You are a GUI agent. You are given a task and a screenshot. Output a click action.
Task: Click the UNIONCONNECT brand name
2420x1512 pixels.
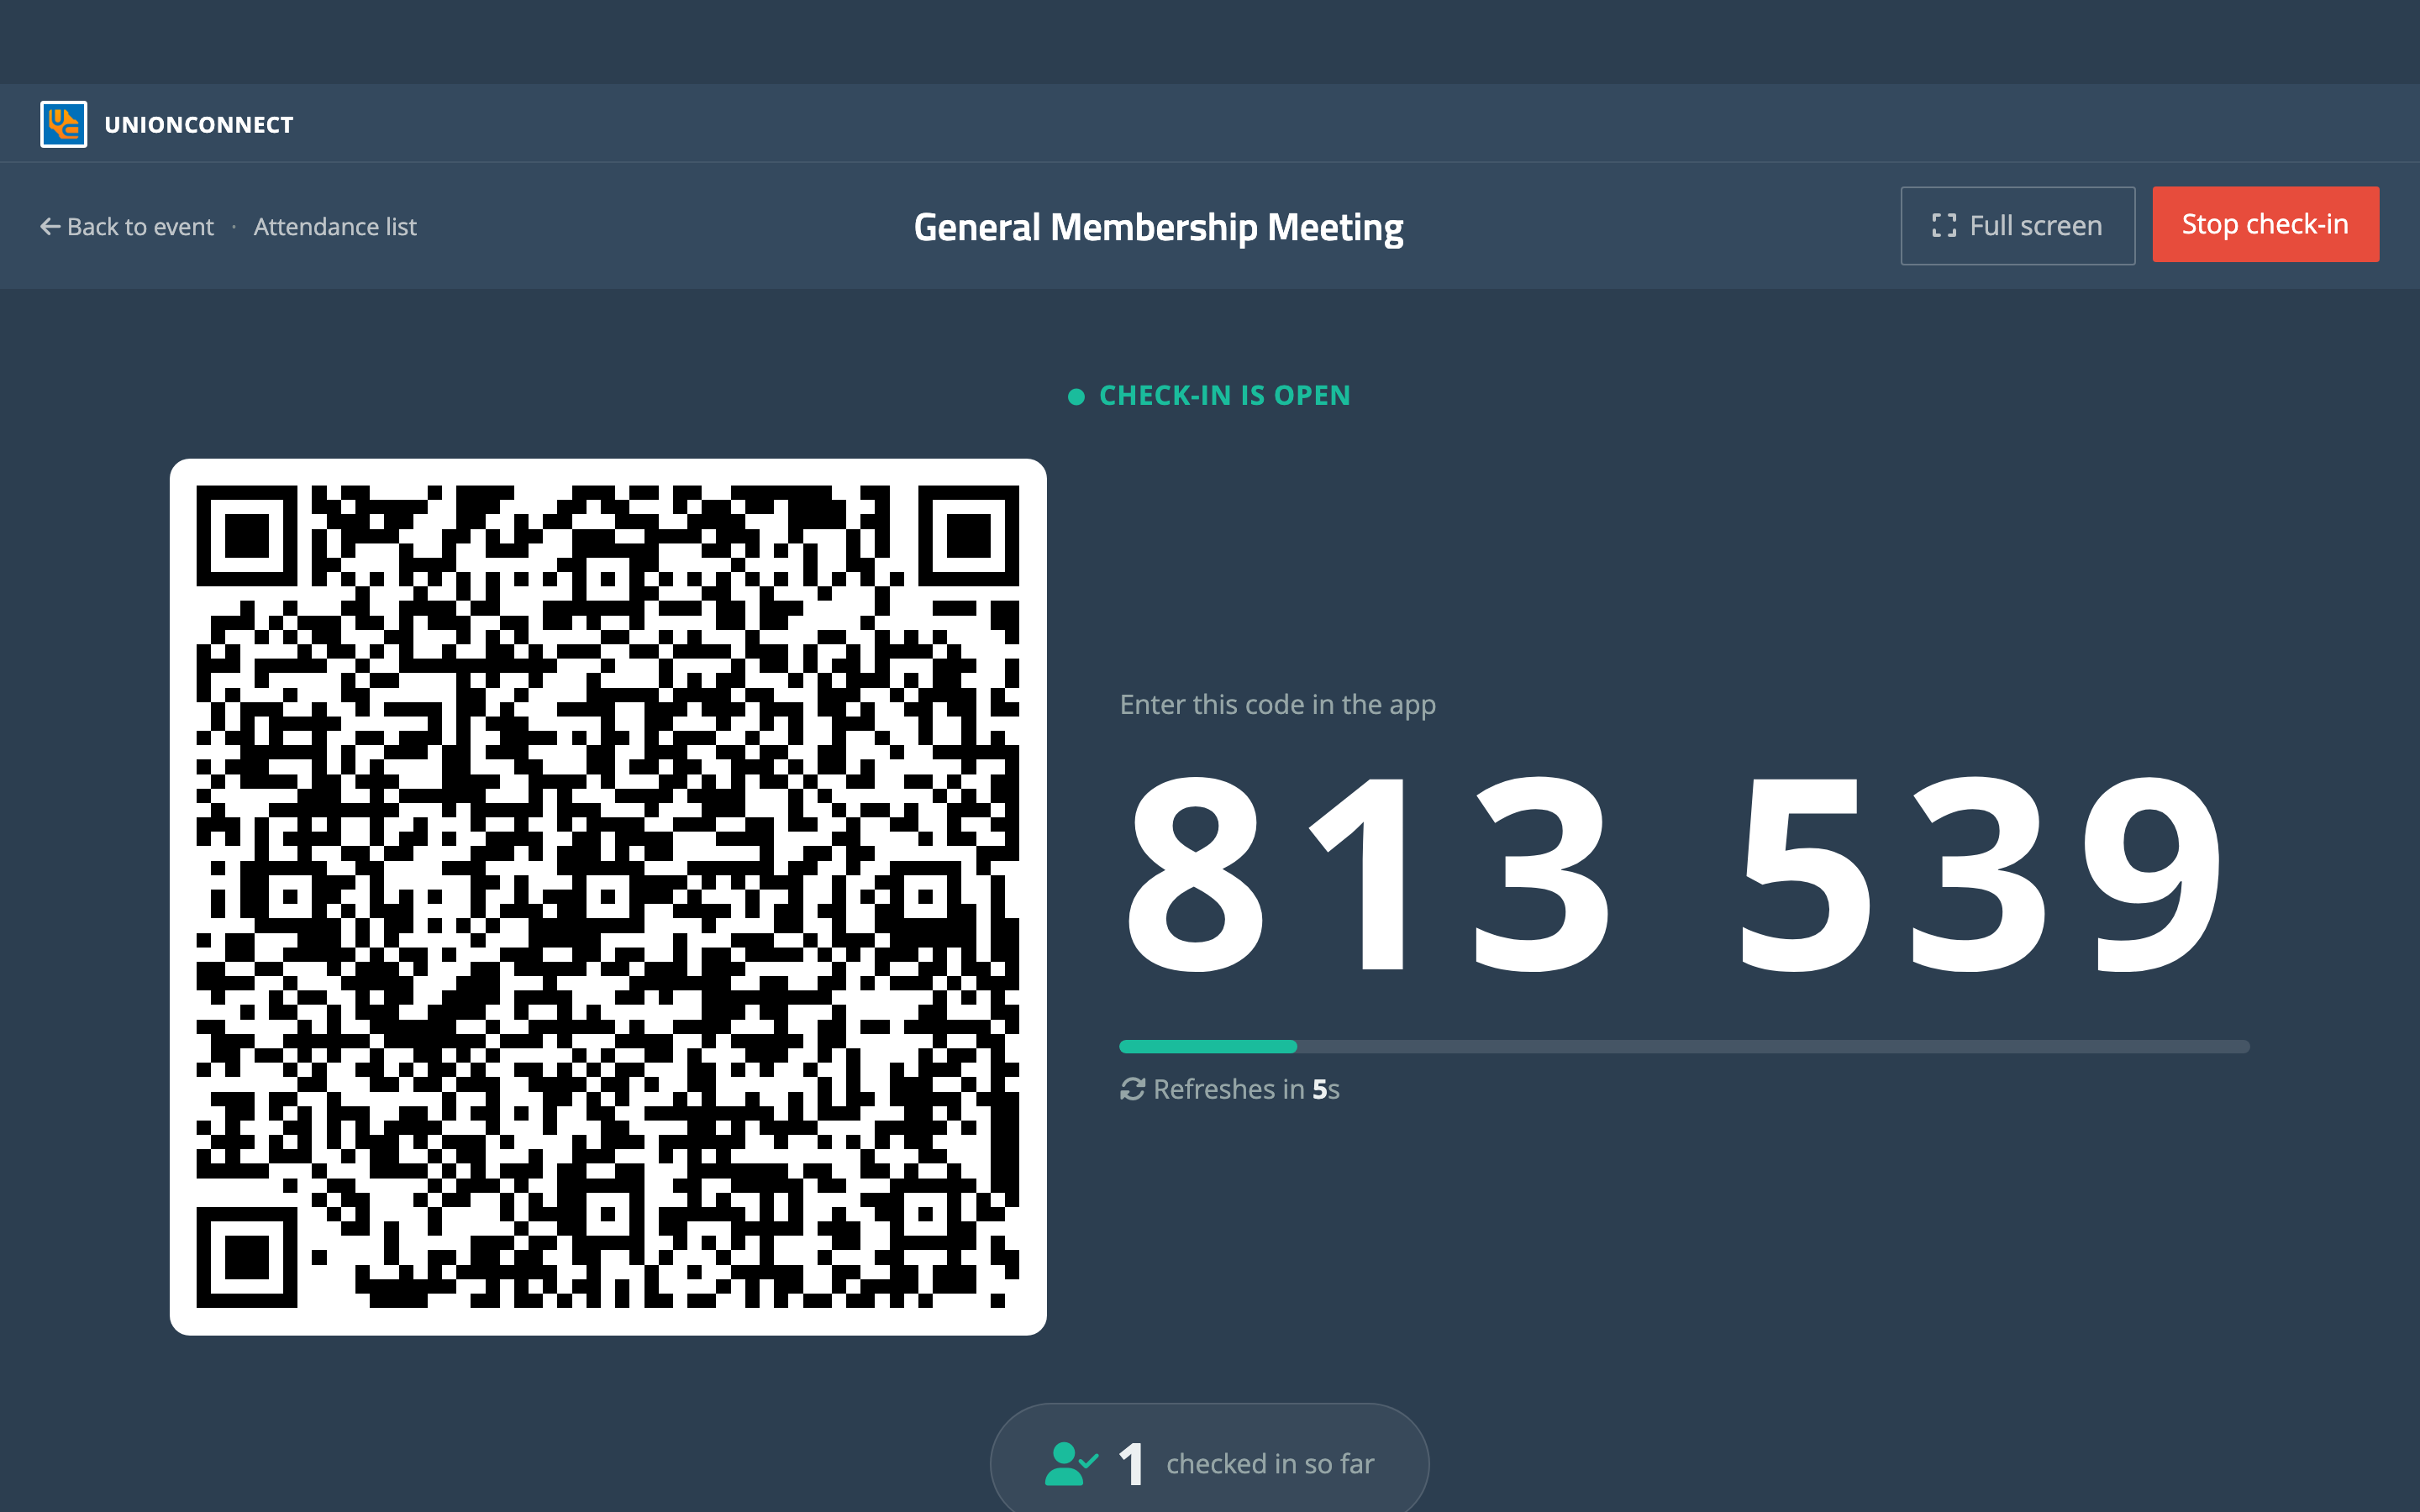(x=199, y=125)
